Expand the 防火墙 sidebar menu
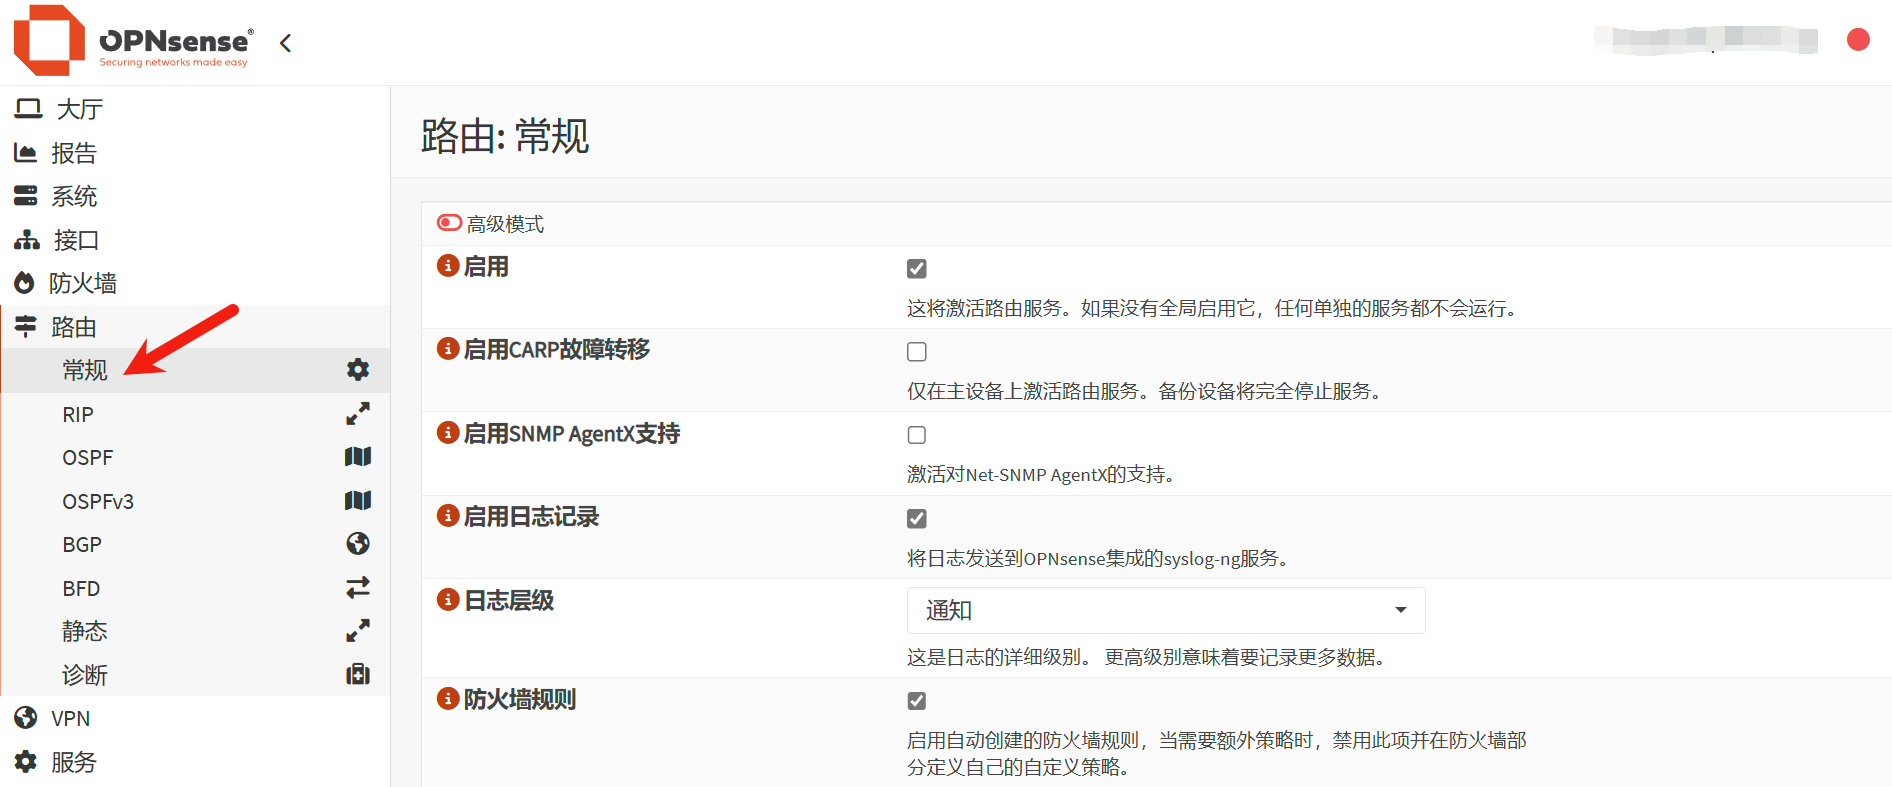 coord(83,284)
